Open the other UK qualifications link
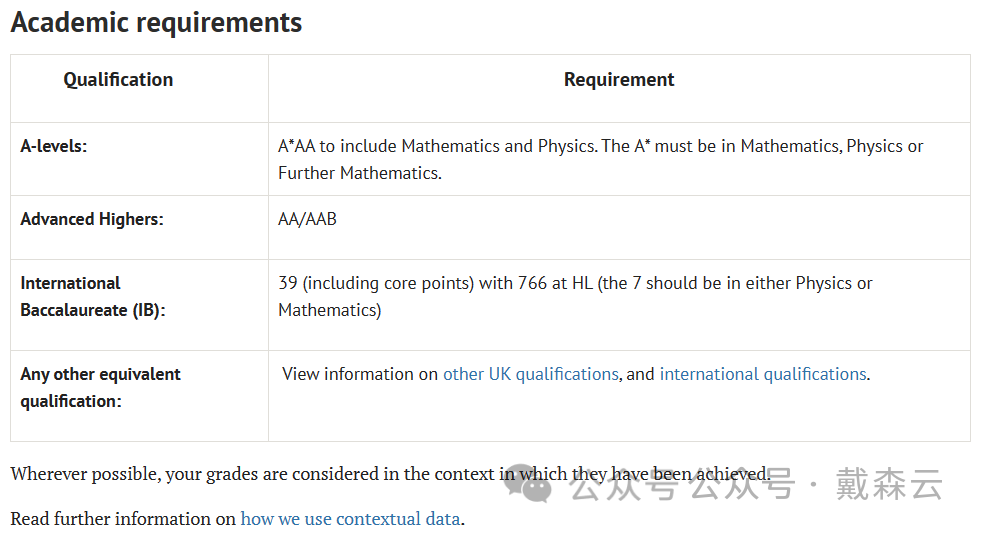Image resolution: width=985 pixels, height=536 pixels. (x=531, y=375)
